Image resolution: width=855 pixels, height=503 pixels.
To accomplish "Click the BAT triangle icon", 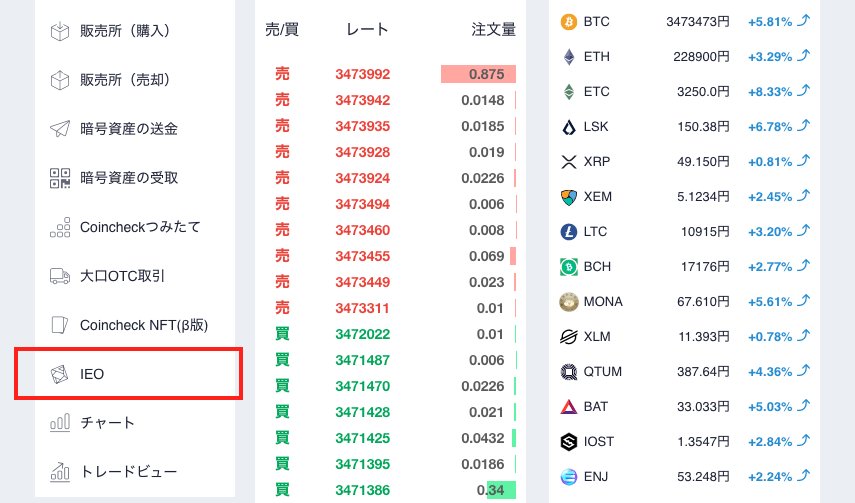I will coord(569,406).
